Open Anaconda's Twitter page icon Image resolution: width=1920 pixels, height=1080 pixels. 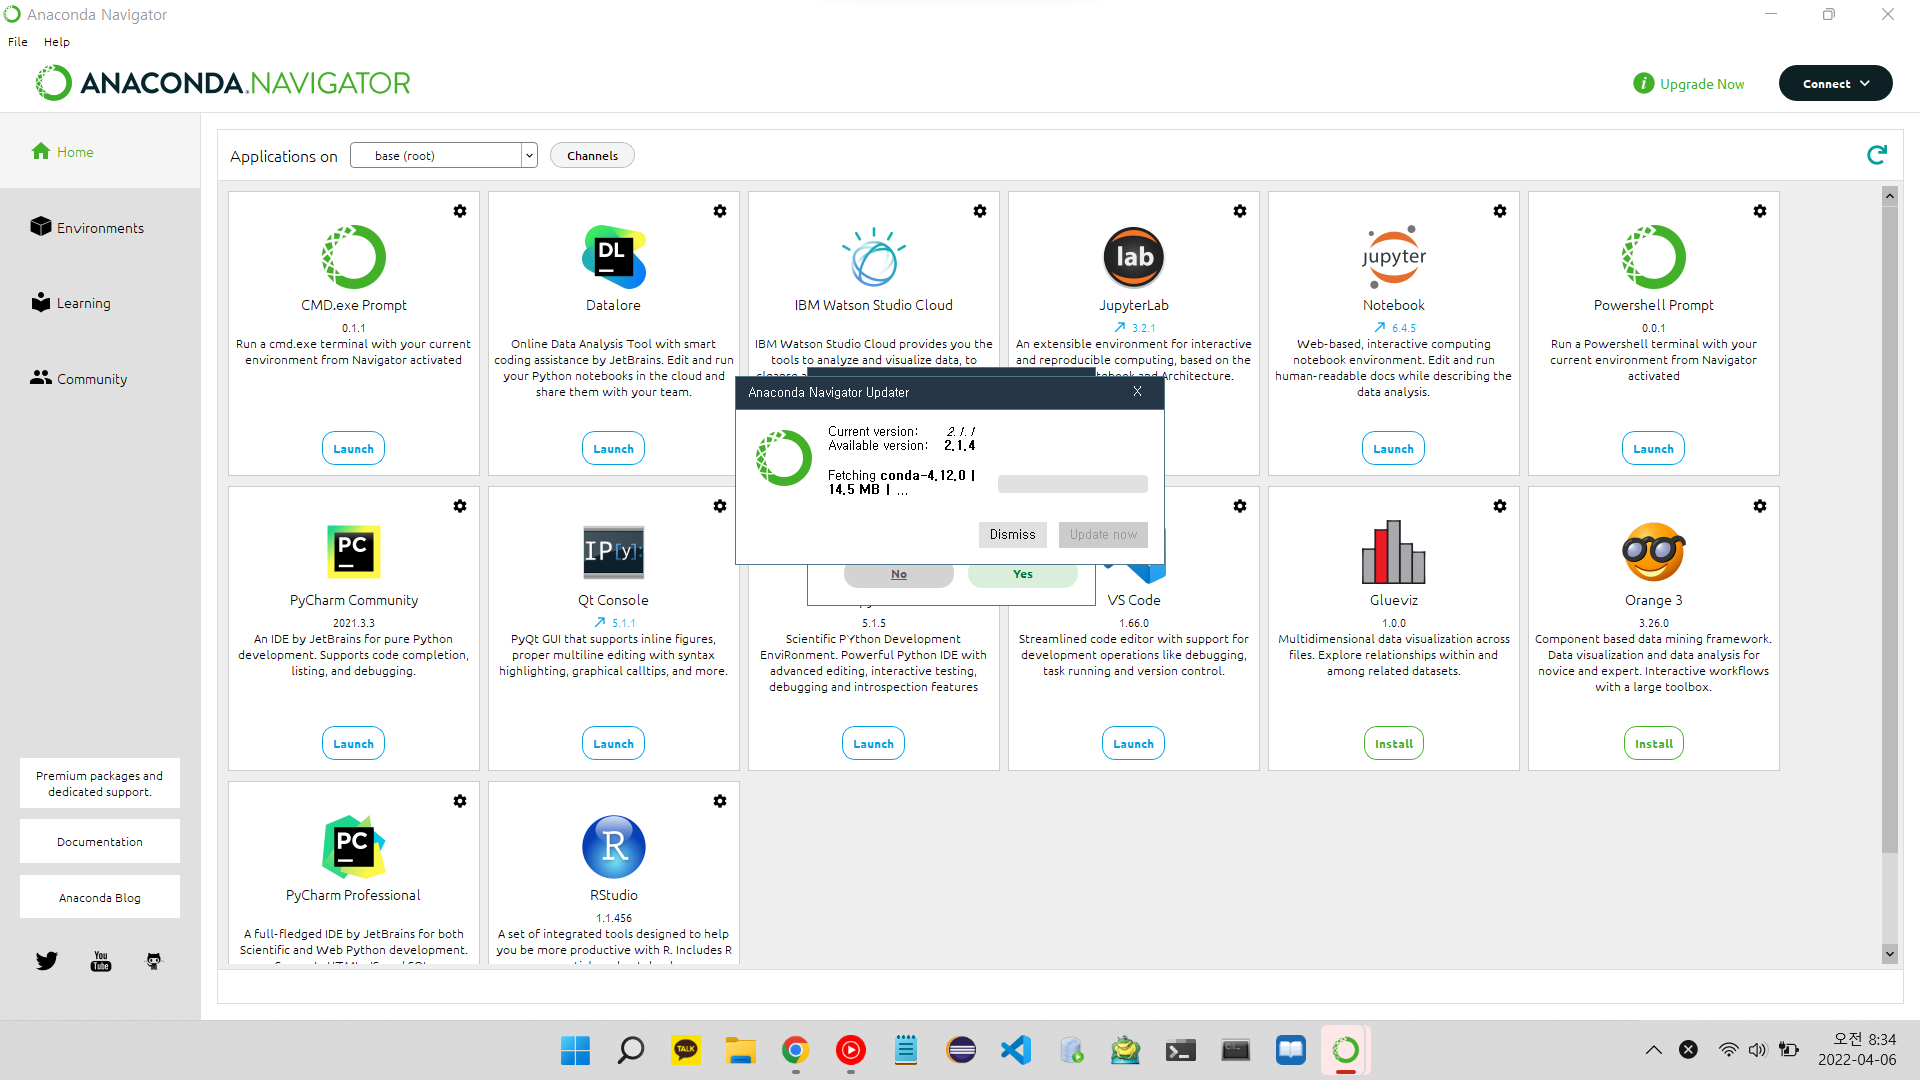[47, 961]
